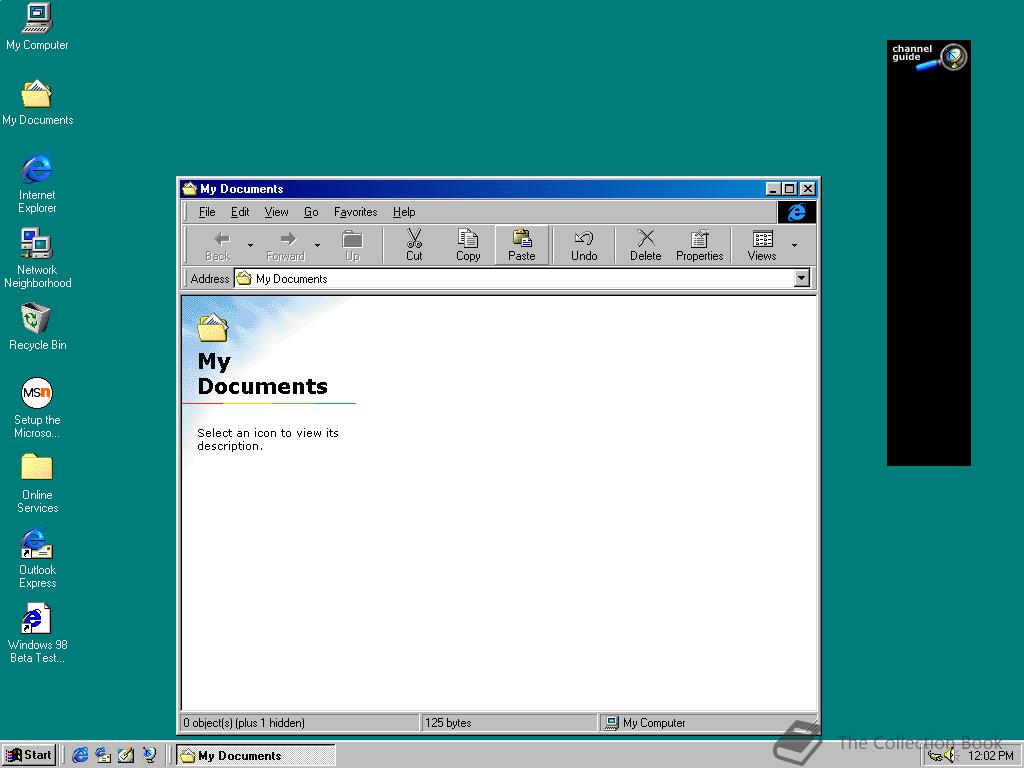
Task: Click the Up folder navigation icon
Action: (352, 243)
